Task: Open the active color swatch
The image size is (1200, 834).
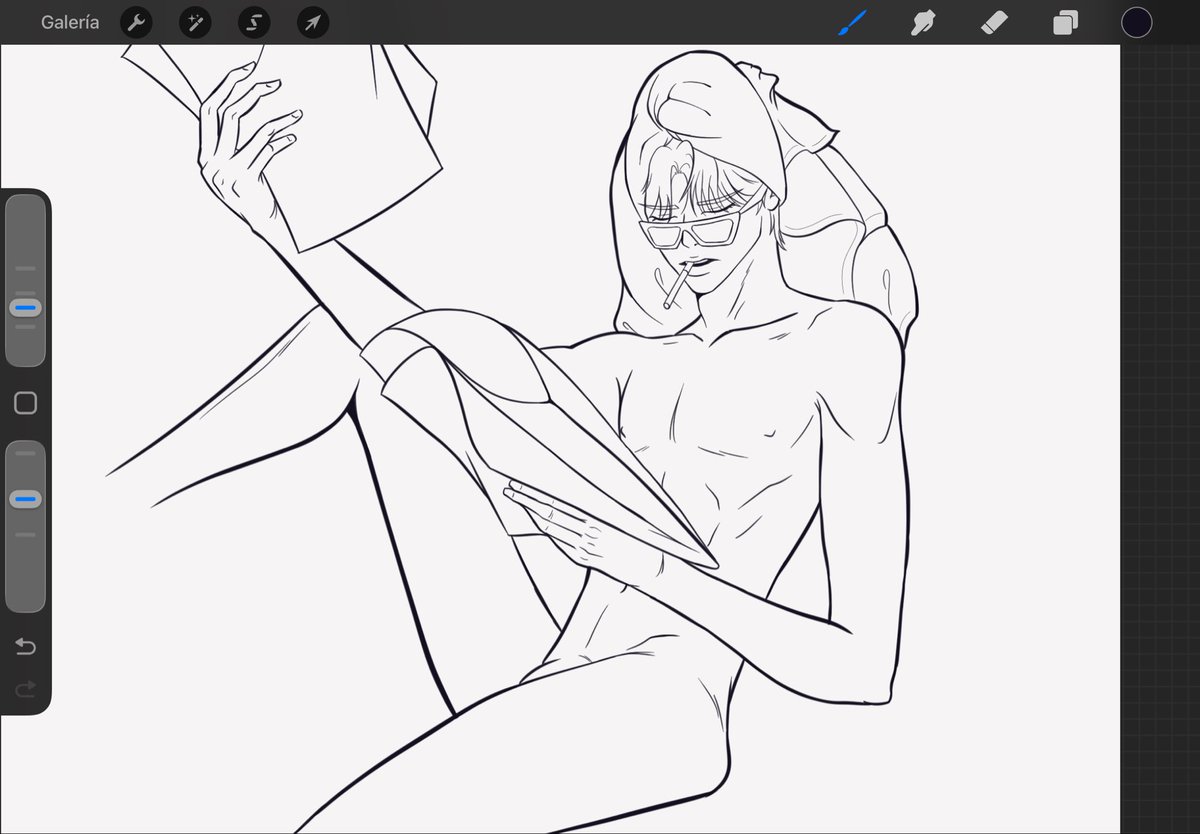Action: (1136, 23)
